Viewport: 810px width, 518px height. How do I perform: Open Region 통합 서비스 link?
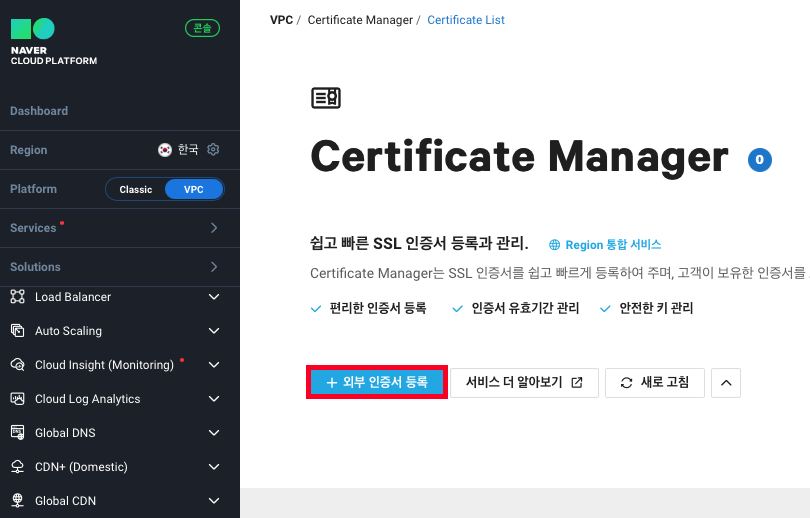coord(613,245)
